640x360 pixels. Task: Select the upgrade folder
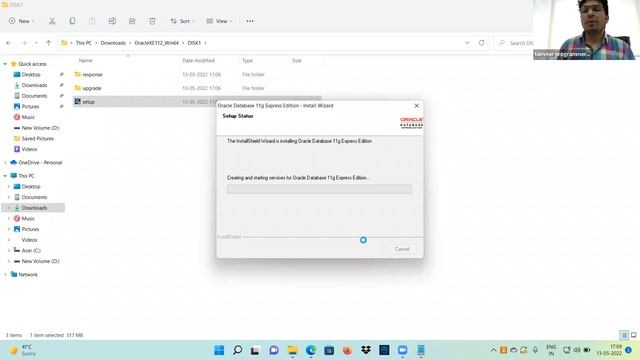pos(92,88)
